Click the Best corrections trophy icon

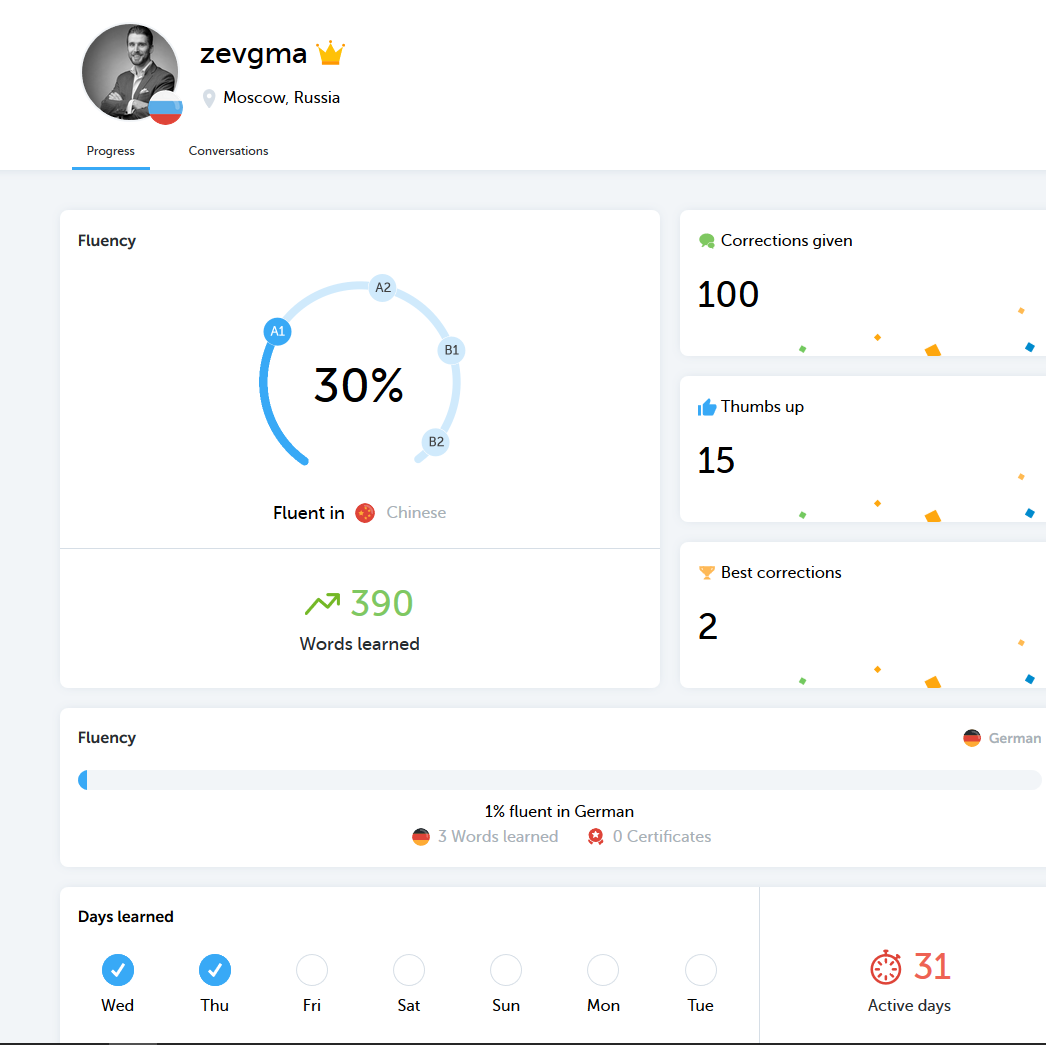click(706, 573)
